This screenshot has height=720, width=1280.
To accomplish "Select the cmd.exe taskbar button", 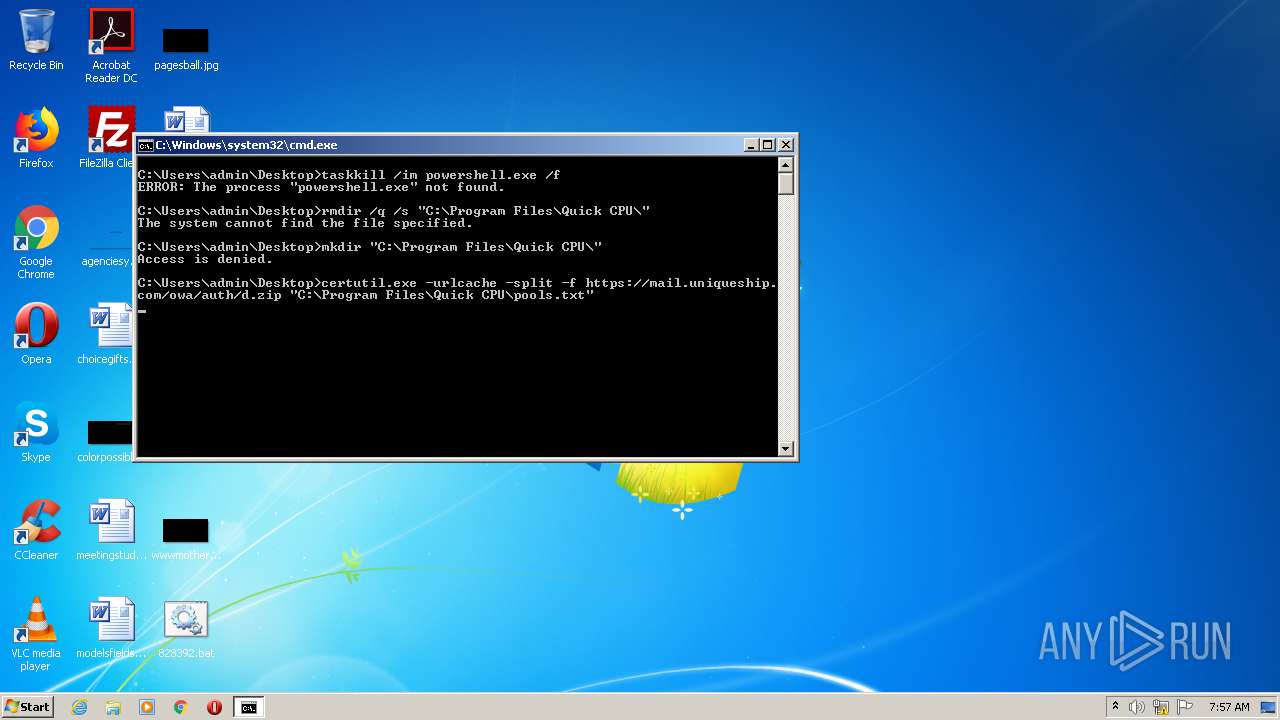I will 248,707.
